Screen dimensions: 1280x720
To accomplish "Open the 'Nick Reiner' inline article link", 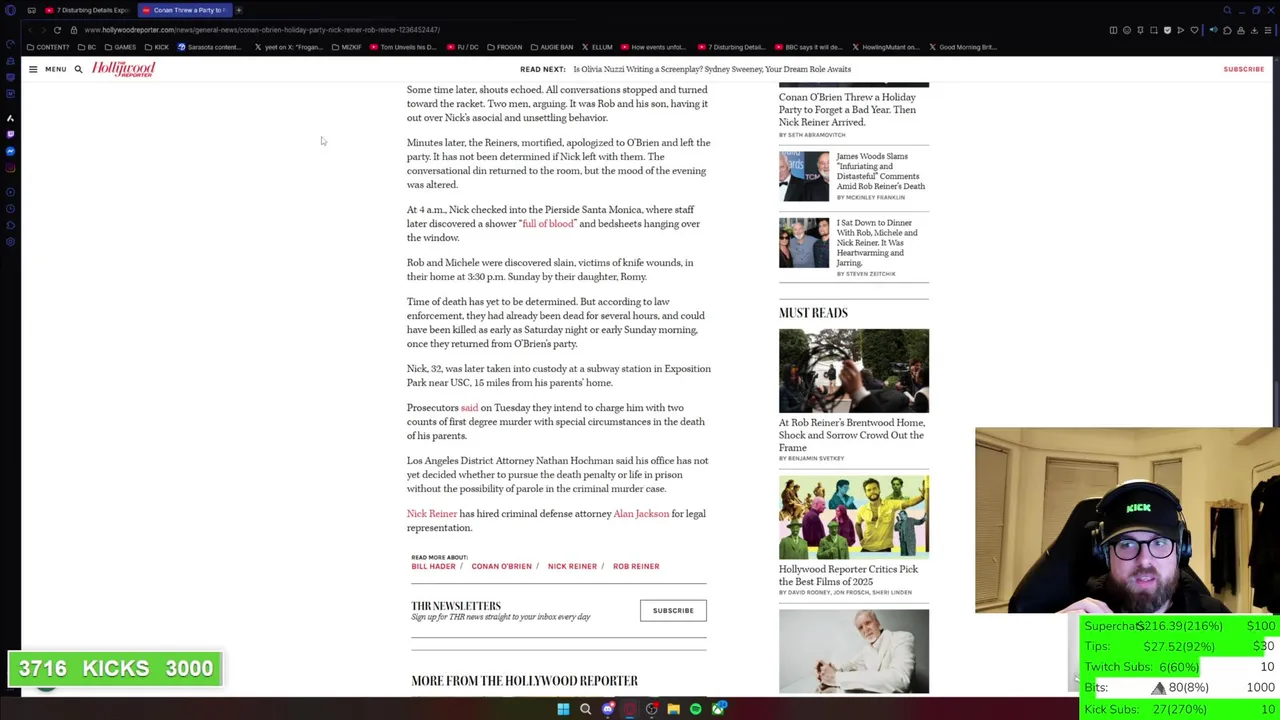I will coord(431,514).
